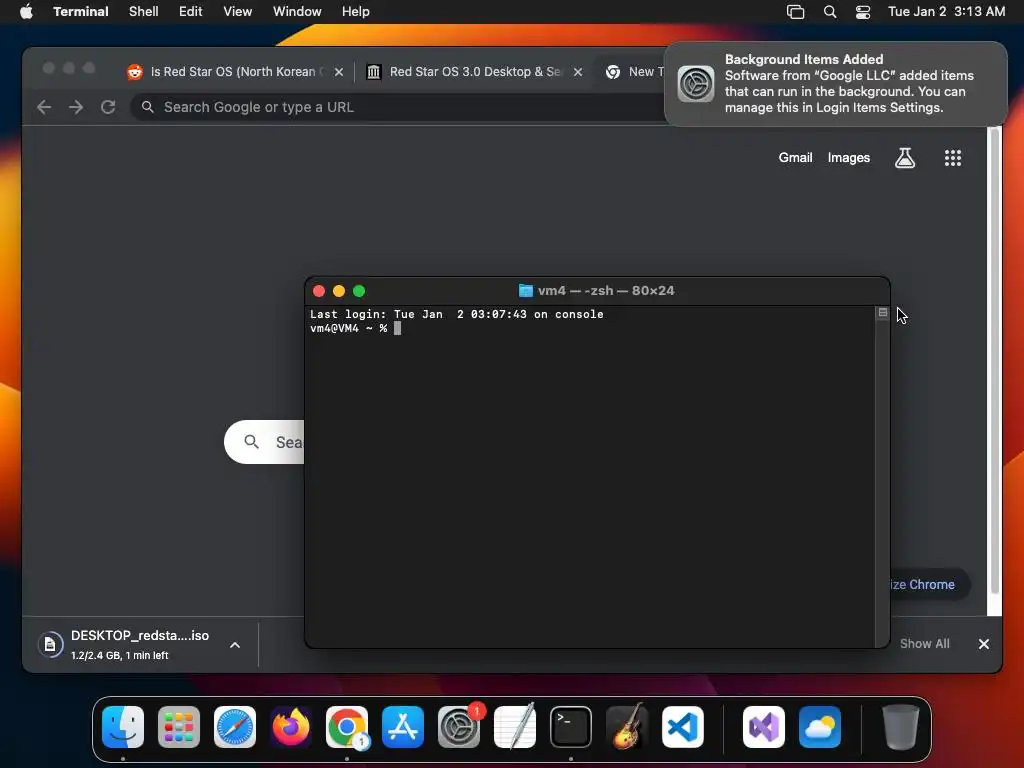
Task: Click Chrome's back arrow
Action: point(44,107)
